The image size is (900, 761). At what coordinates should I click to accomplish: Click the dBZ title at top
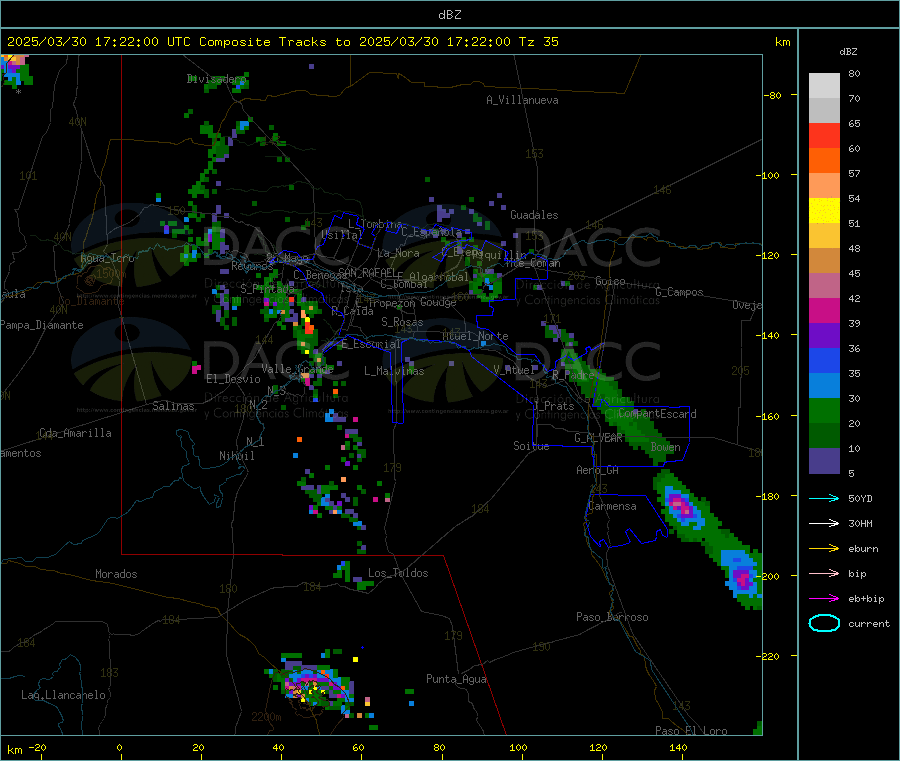click(x=449, y=15)
